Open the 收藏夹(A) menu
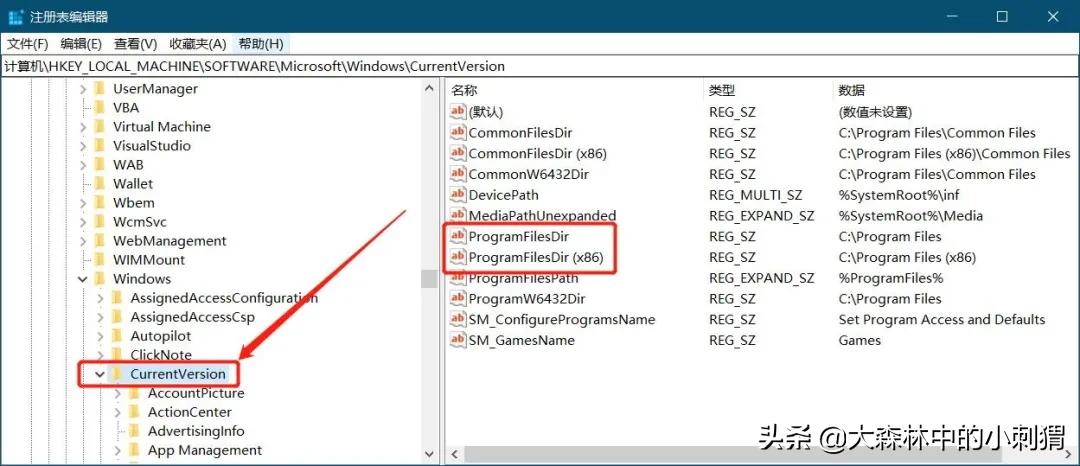Viewport: 1080px width, 466px height. 198,44
